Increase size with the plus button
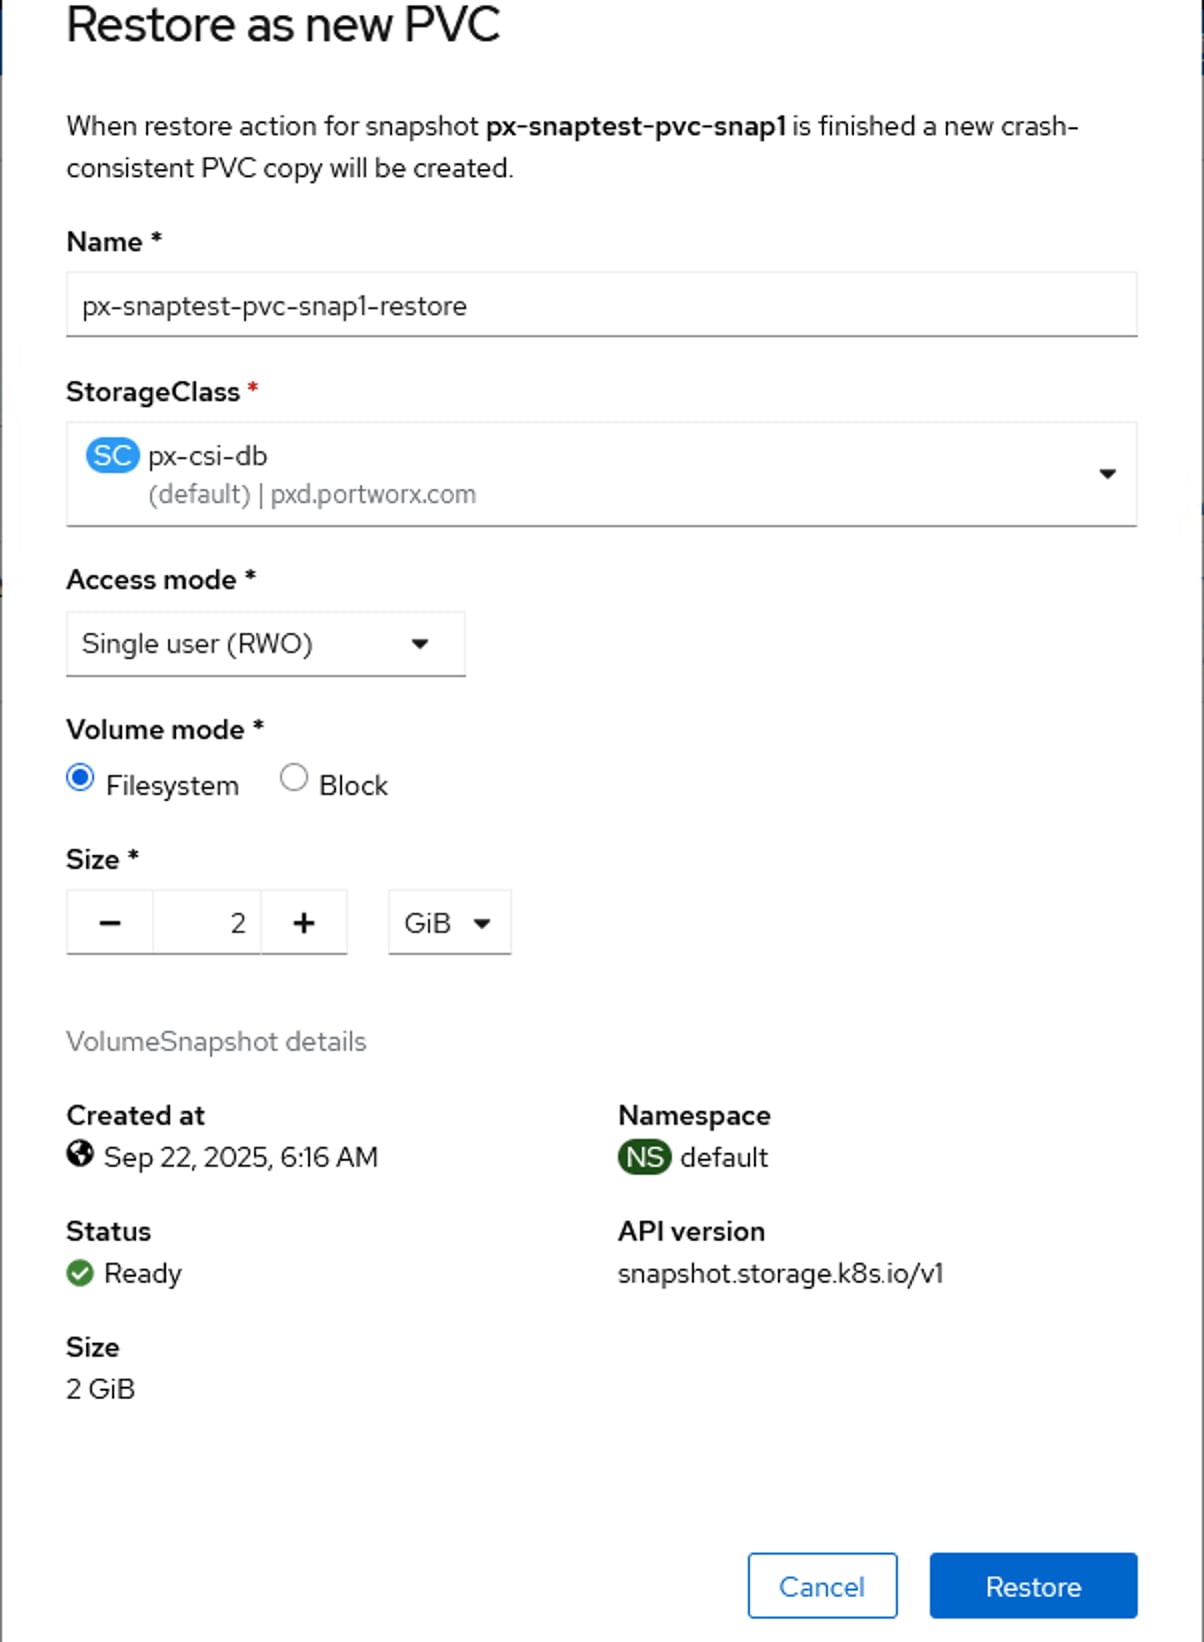 304,923
